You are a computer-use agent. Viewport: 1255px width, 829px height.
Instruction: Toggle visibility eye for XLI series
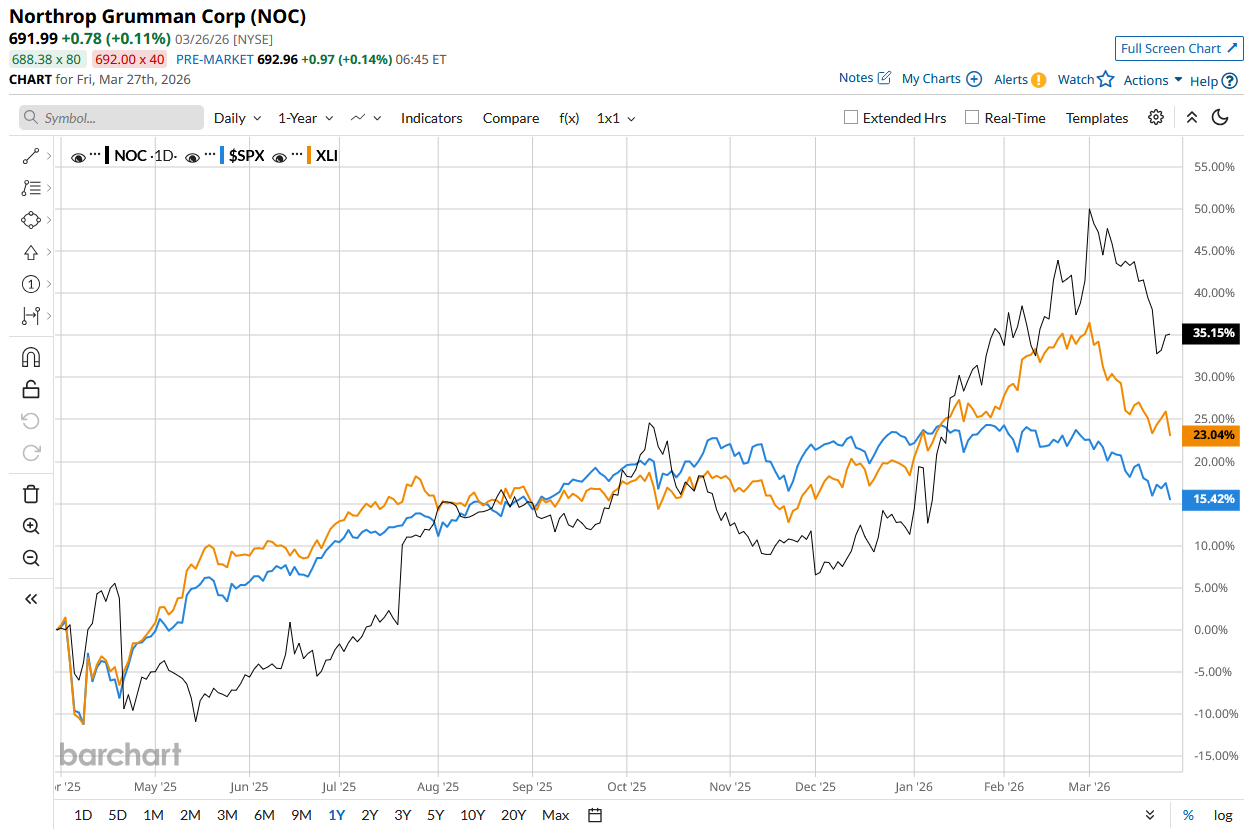[280, 156]
